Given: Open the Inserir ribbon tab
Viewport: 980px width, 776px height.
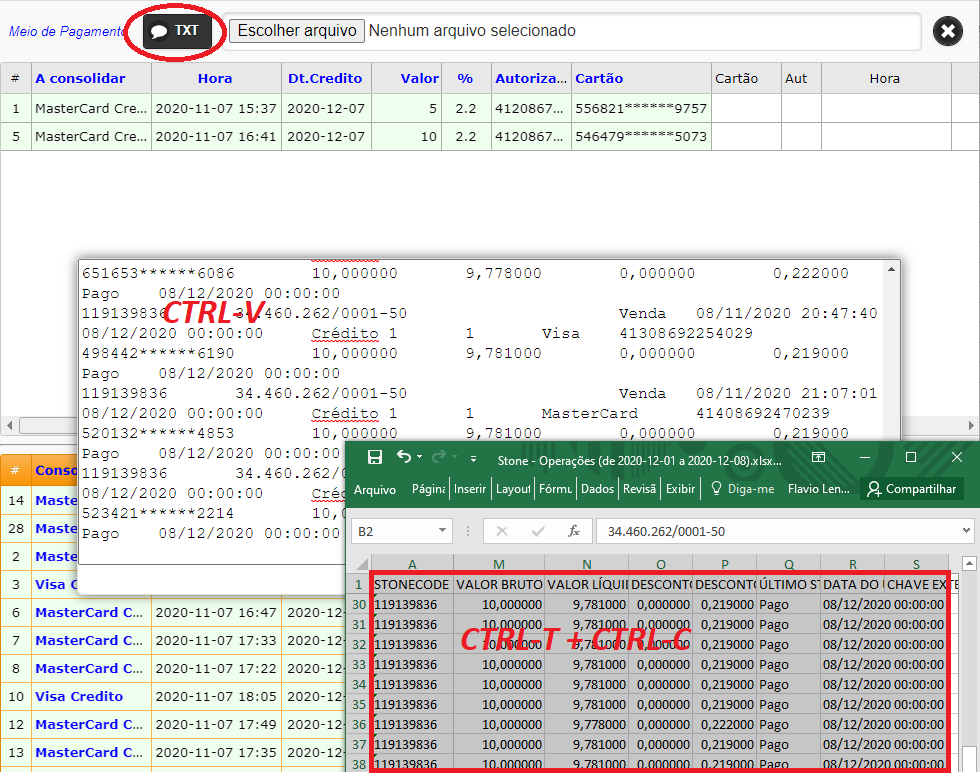Looking at the screenshot, I should 470,489.
